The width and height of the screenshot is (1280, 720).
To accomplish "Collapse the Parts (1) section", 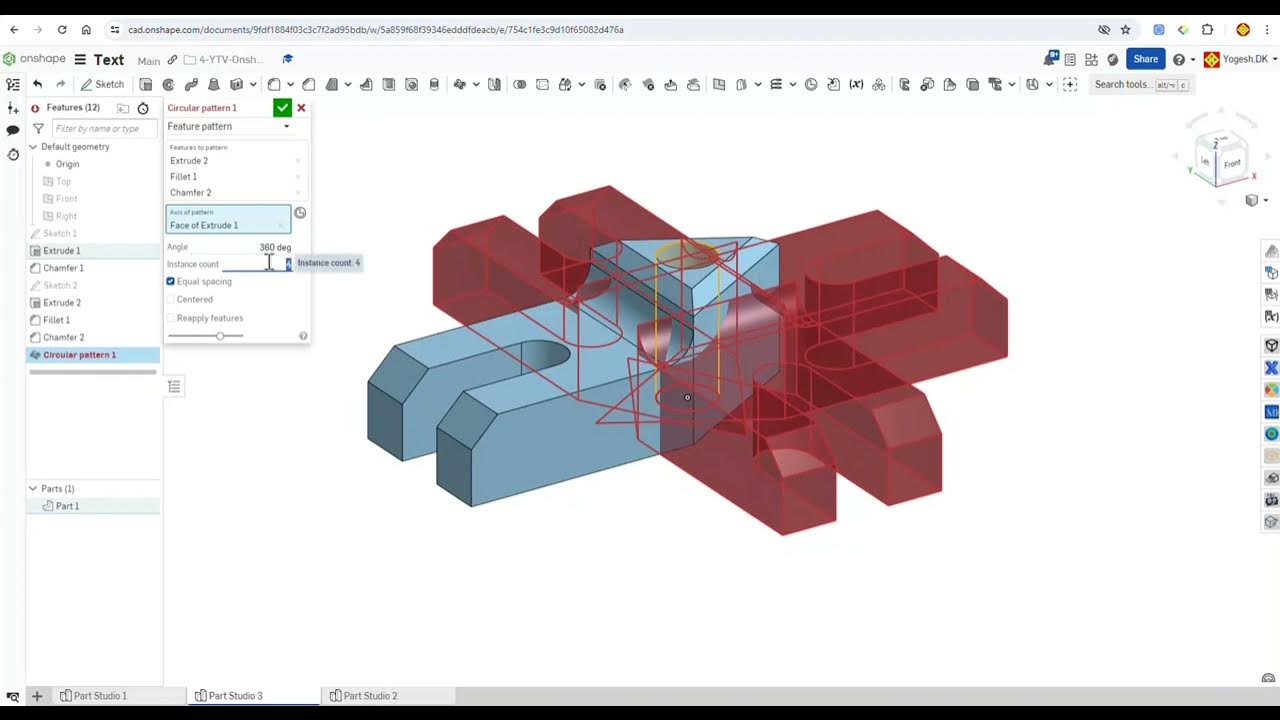I will click(33, 489).
